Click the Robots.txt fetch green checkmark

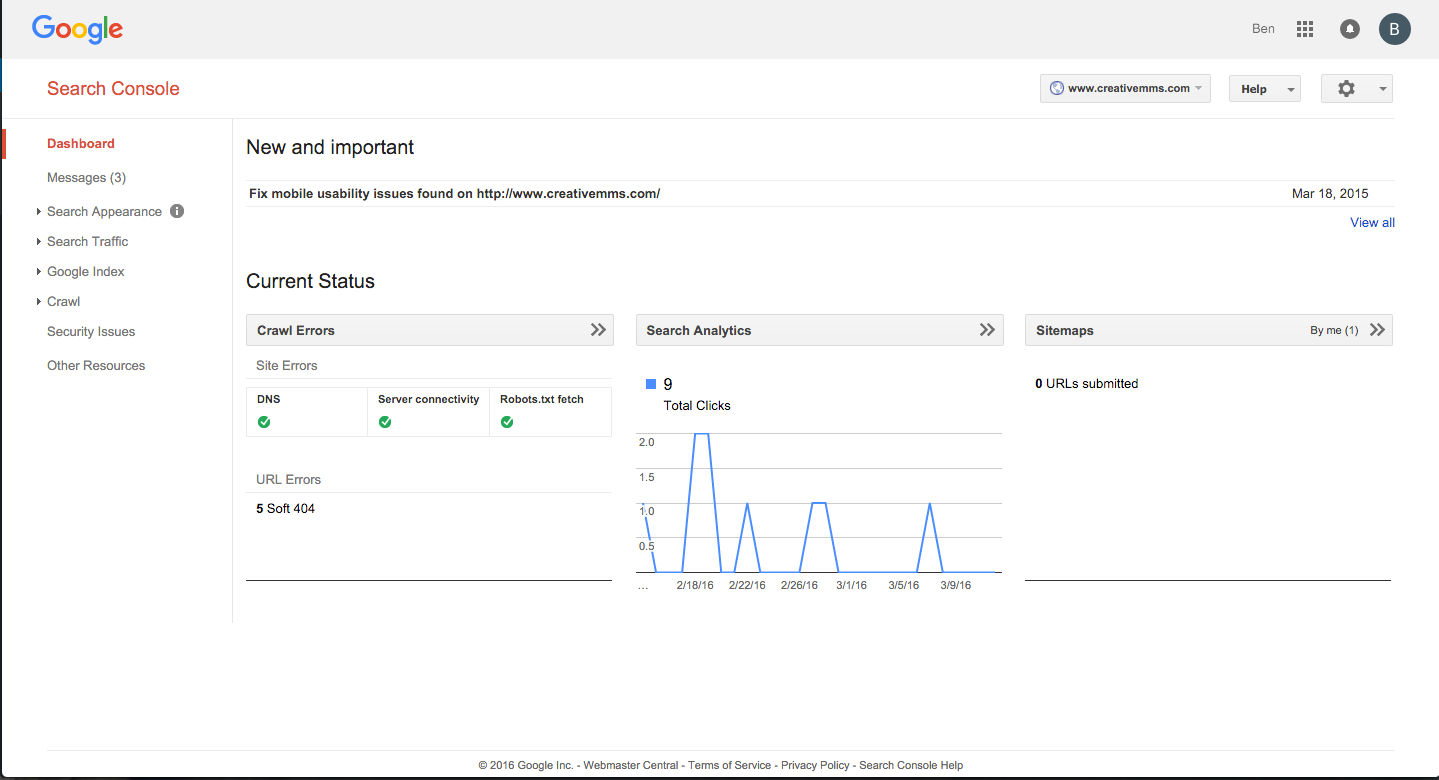coord(507,422)
